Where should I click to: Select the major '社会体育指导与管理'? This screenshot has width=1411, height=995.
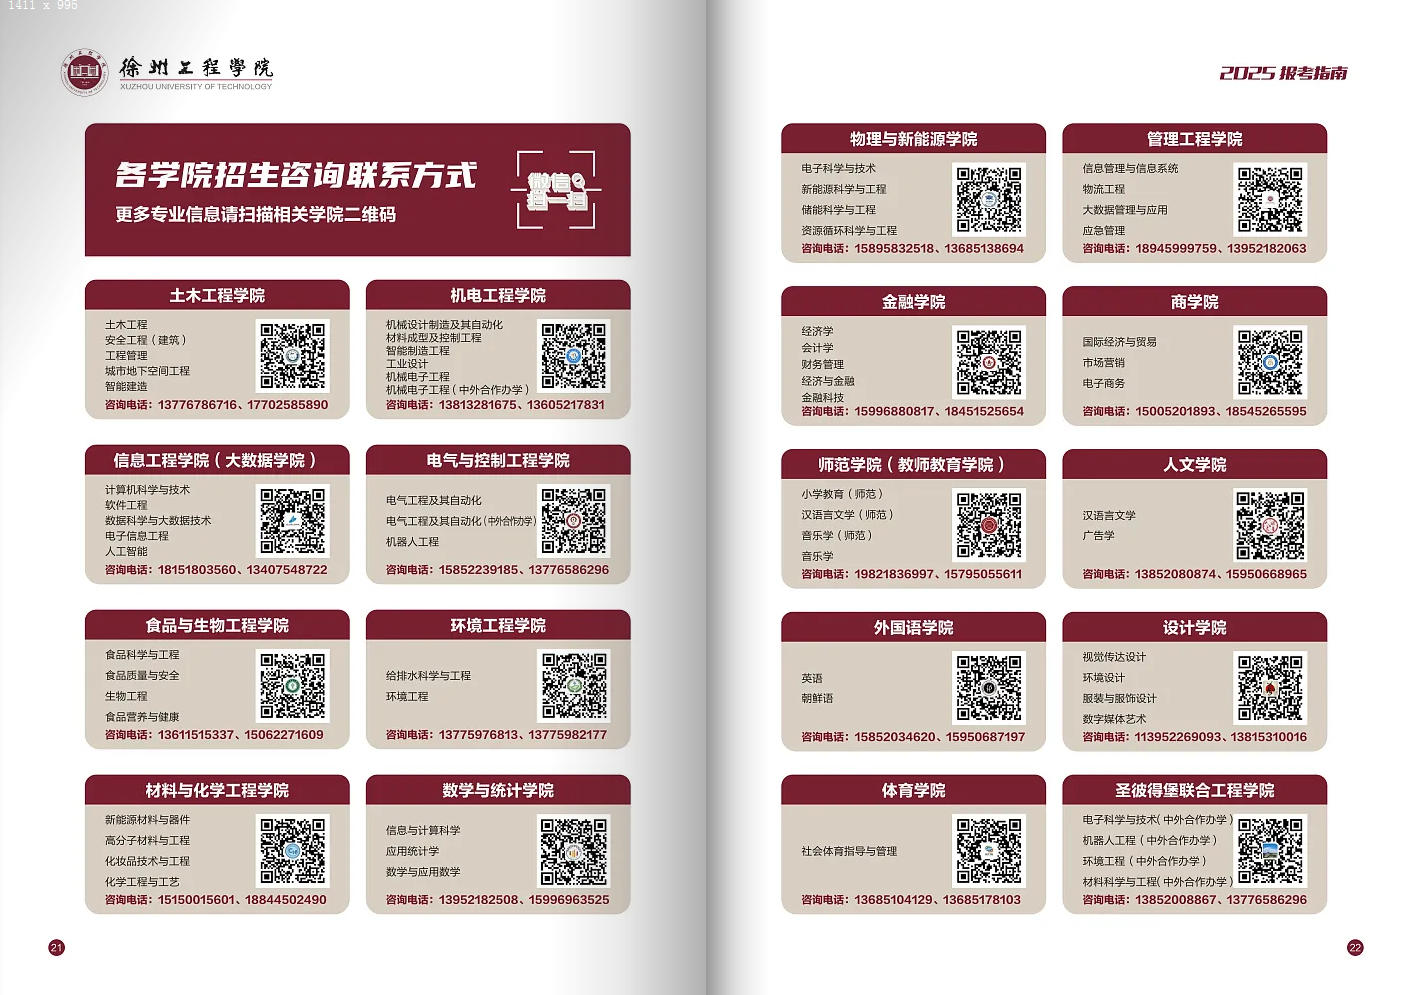coord(849,852)
